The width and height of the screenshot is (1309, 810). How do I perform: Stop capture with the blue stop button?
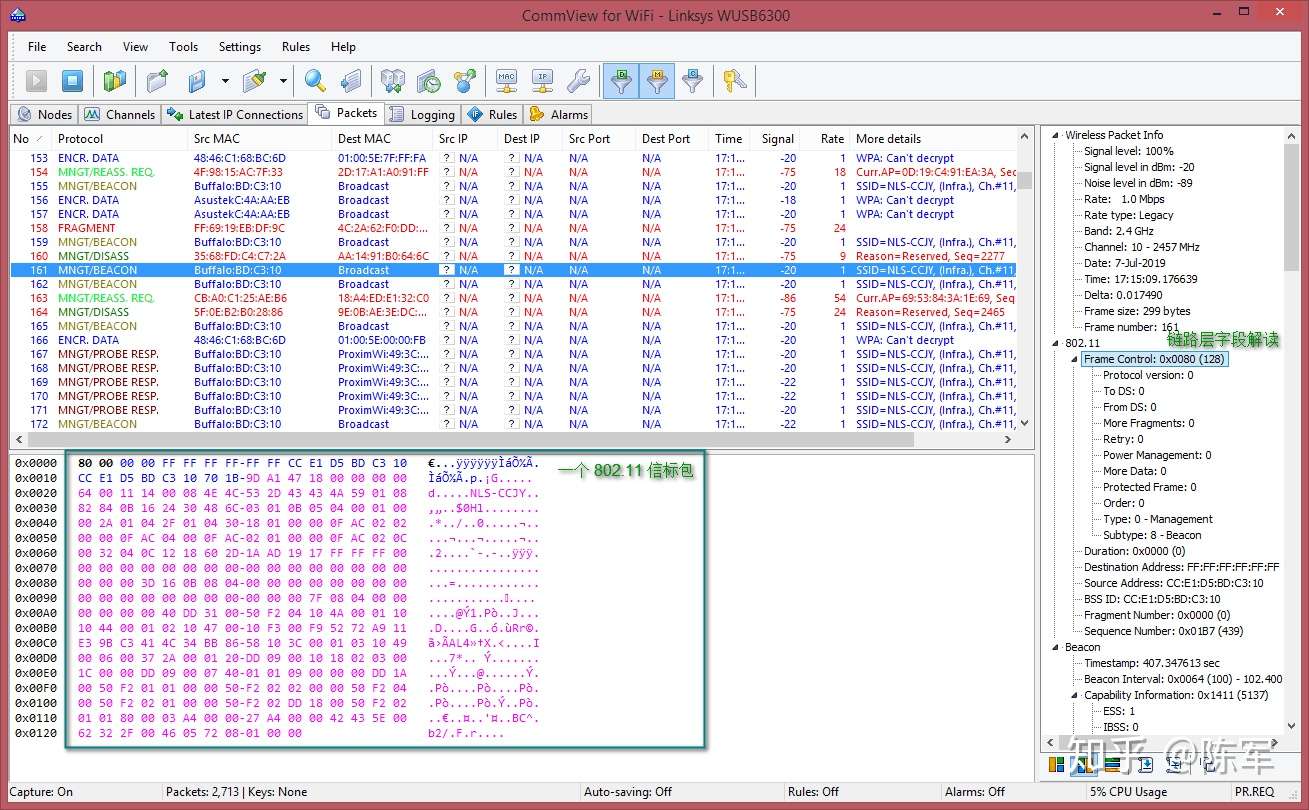pos(72,81)
